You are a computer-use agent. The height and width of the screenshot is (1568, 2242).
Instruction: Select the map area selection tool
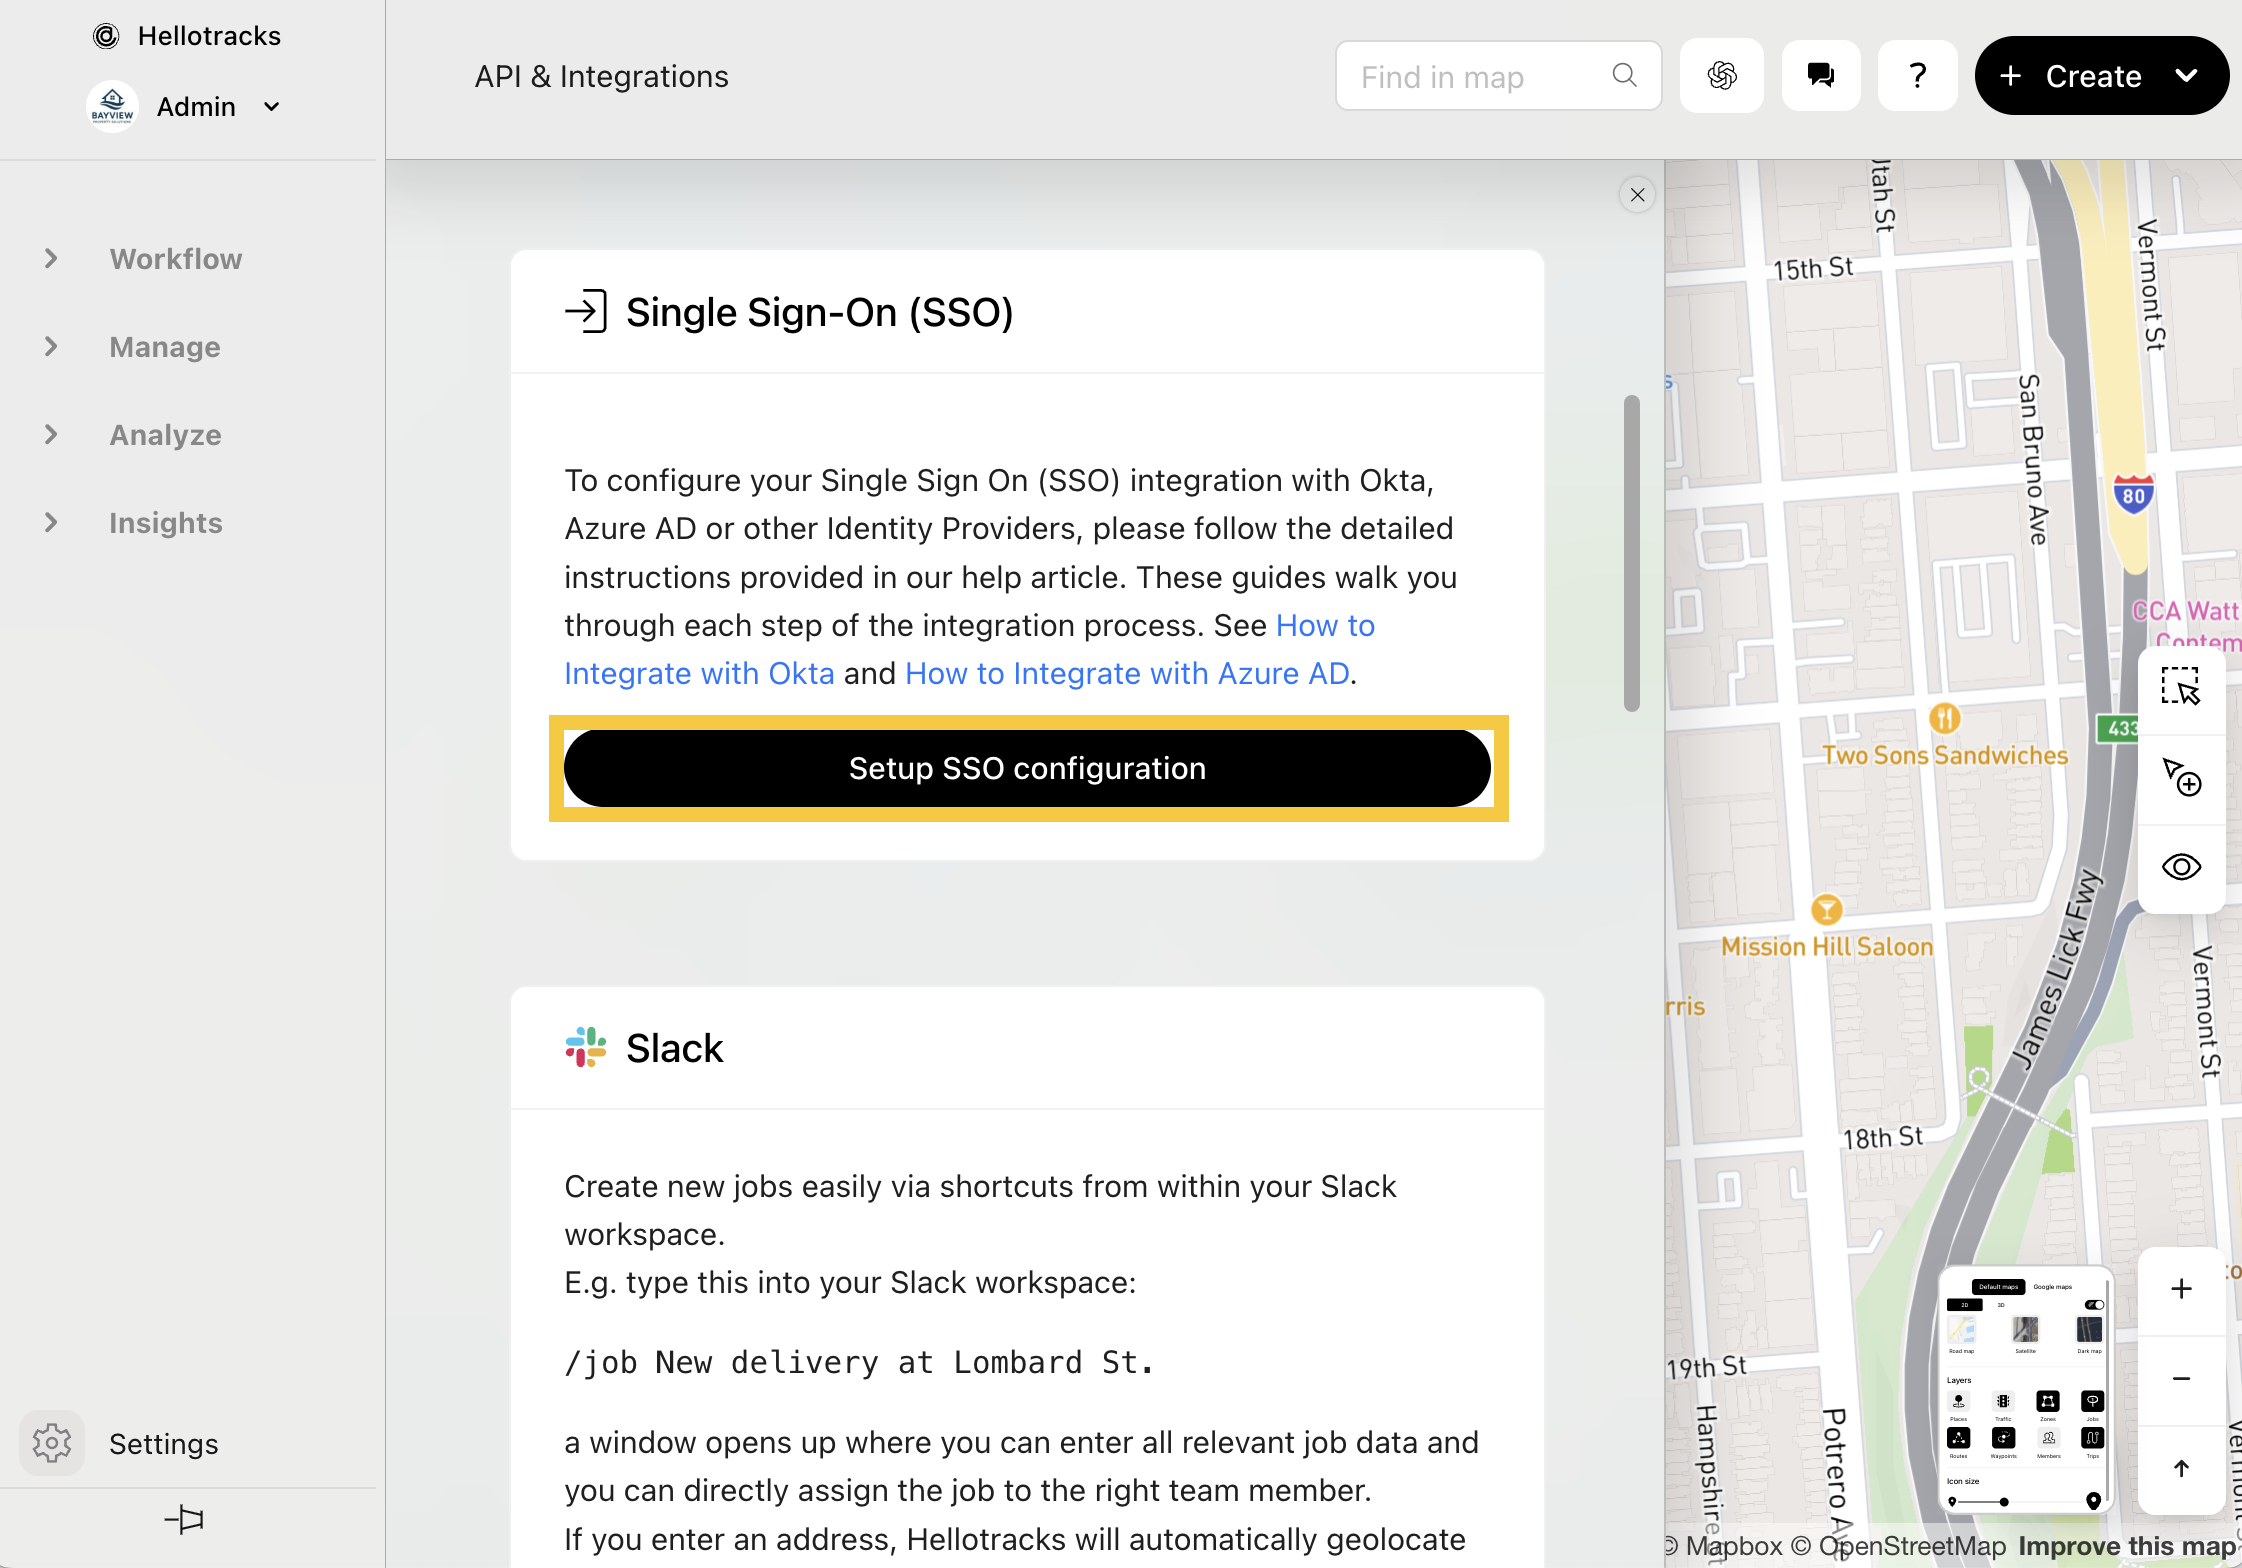pyautogui.click(x=2181, y=688)
